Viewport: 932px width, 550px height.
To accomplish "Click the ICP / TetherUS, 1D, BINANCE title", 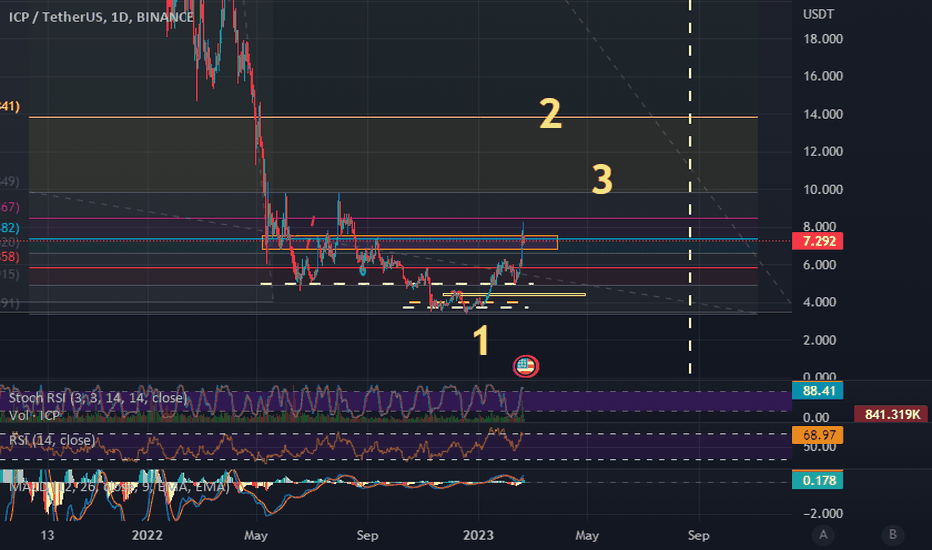I will [x=101, y=17].
